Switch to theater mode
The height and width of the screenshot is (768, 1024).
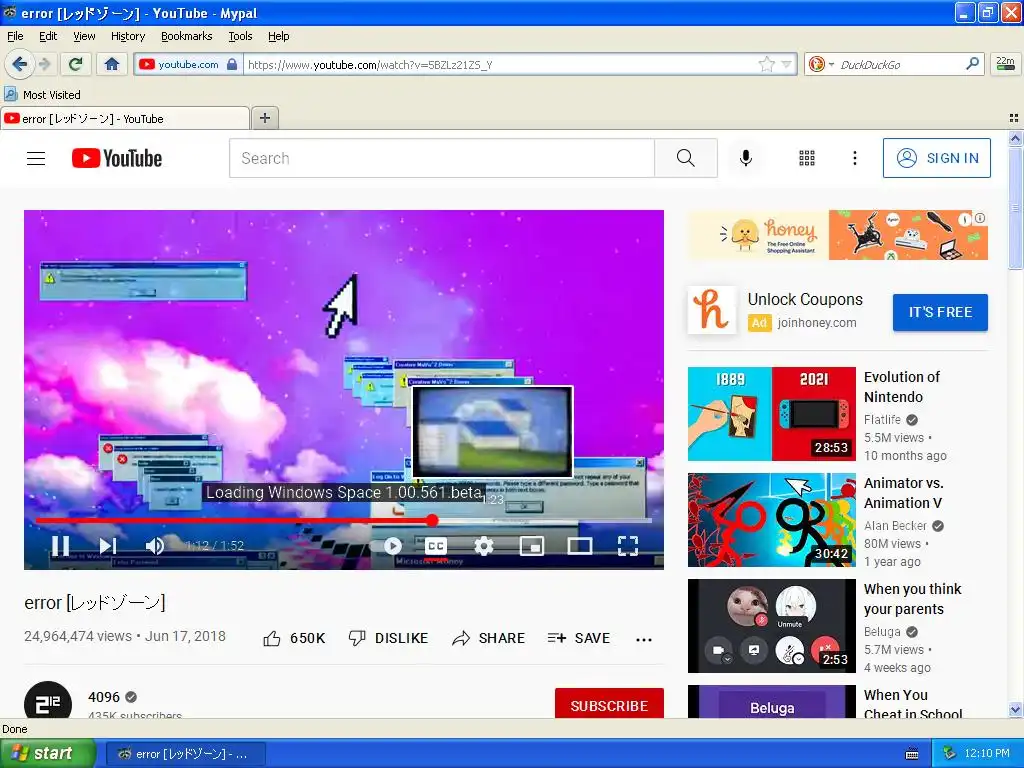tap(580, 545)
